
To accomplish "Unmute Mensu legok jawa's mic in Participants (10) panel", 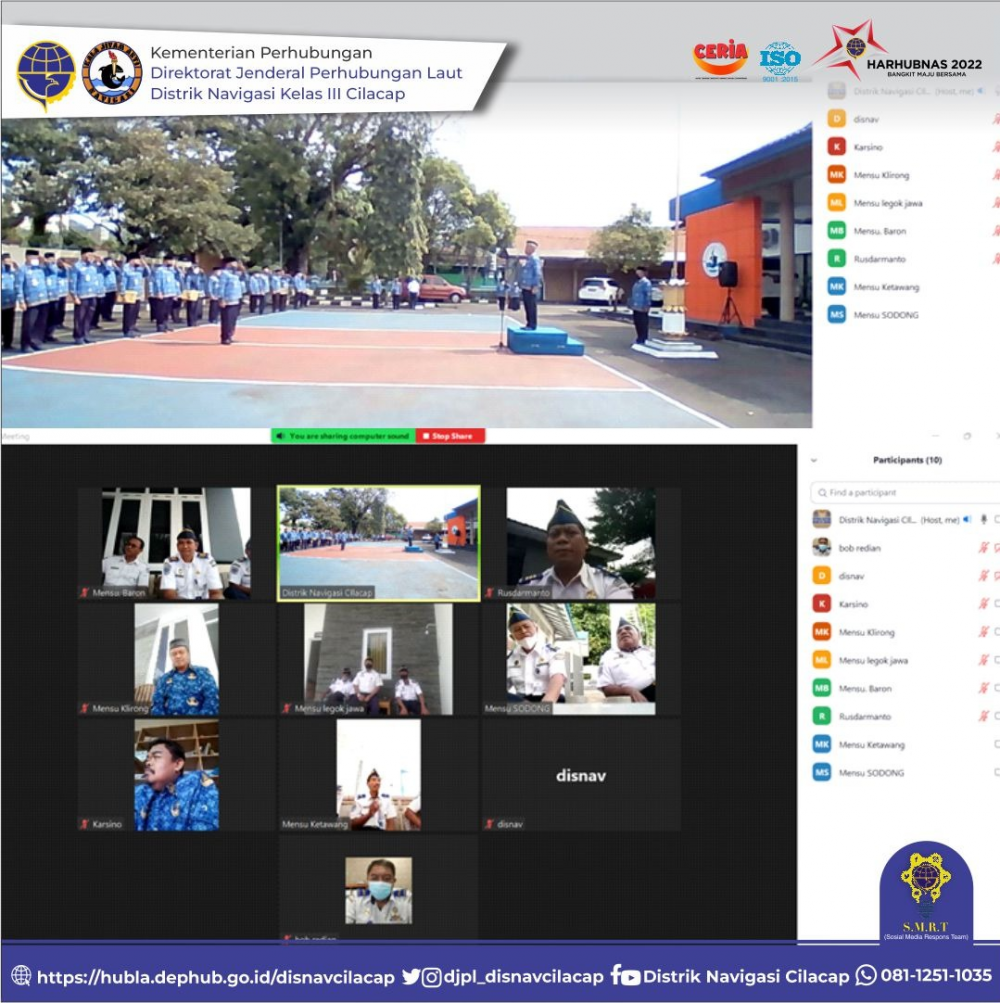I will [984, 660].
